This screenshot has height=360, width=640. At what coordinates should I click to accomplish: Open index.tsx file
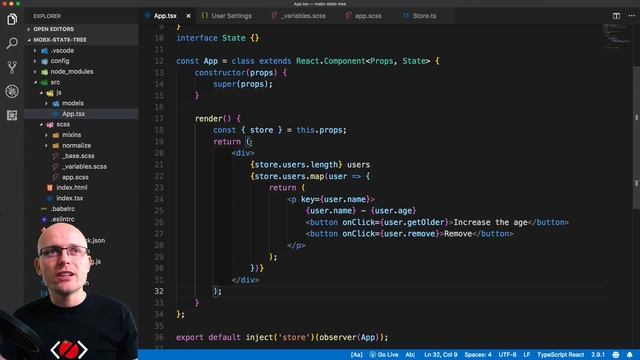[x=69, y=198]
